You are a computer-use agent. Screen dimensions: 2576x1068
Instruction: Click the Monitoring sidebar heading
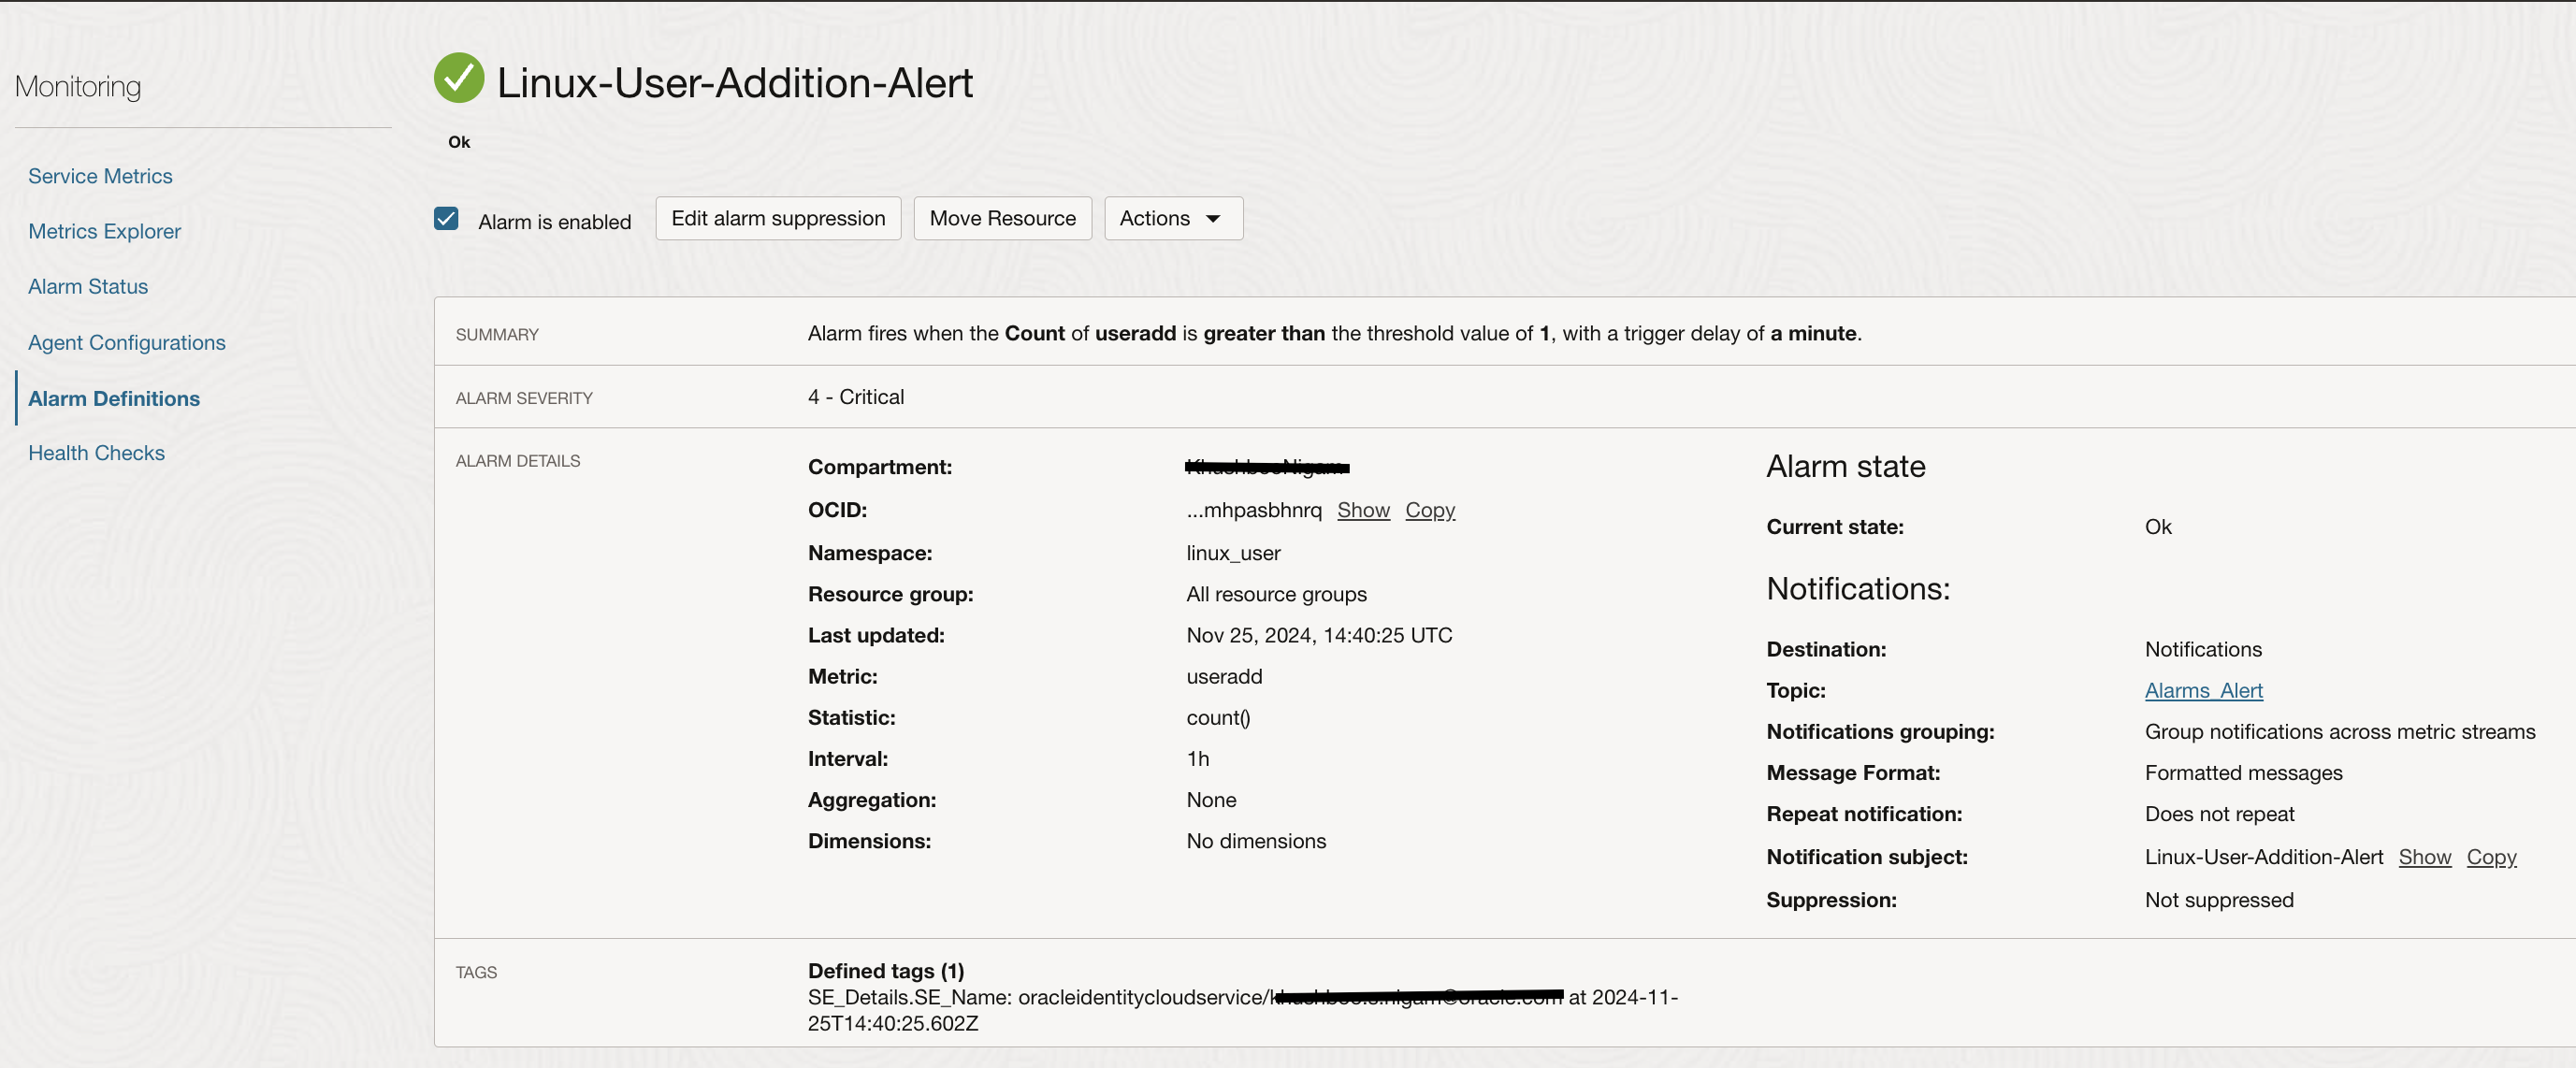click(78, 87)
